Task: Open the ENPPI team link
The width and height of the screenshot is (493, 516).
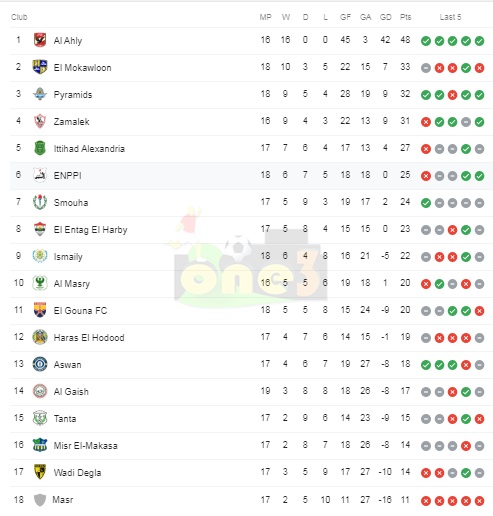Action: [68, 175]
